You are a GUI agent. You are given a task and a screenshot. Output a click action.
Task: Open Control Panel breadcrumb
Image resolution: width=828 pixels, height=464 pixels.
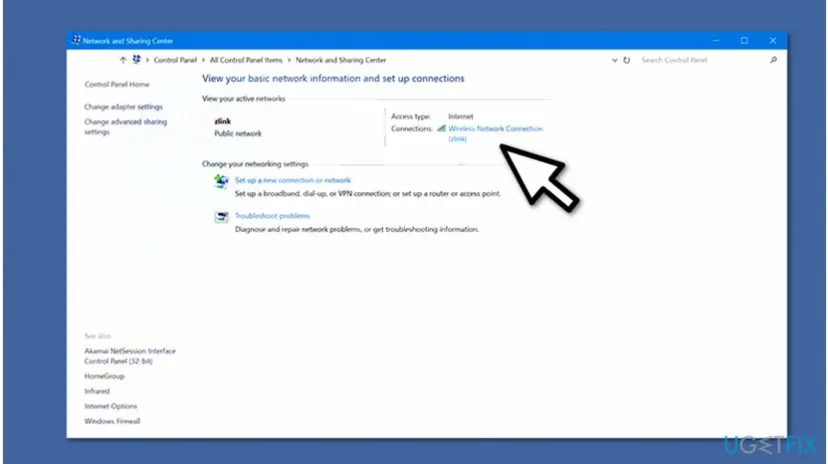click(175, 60)
